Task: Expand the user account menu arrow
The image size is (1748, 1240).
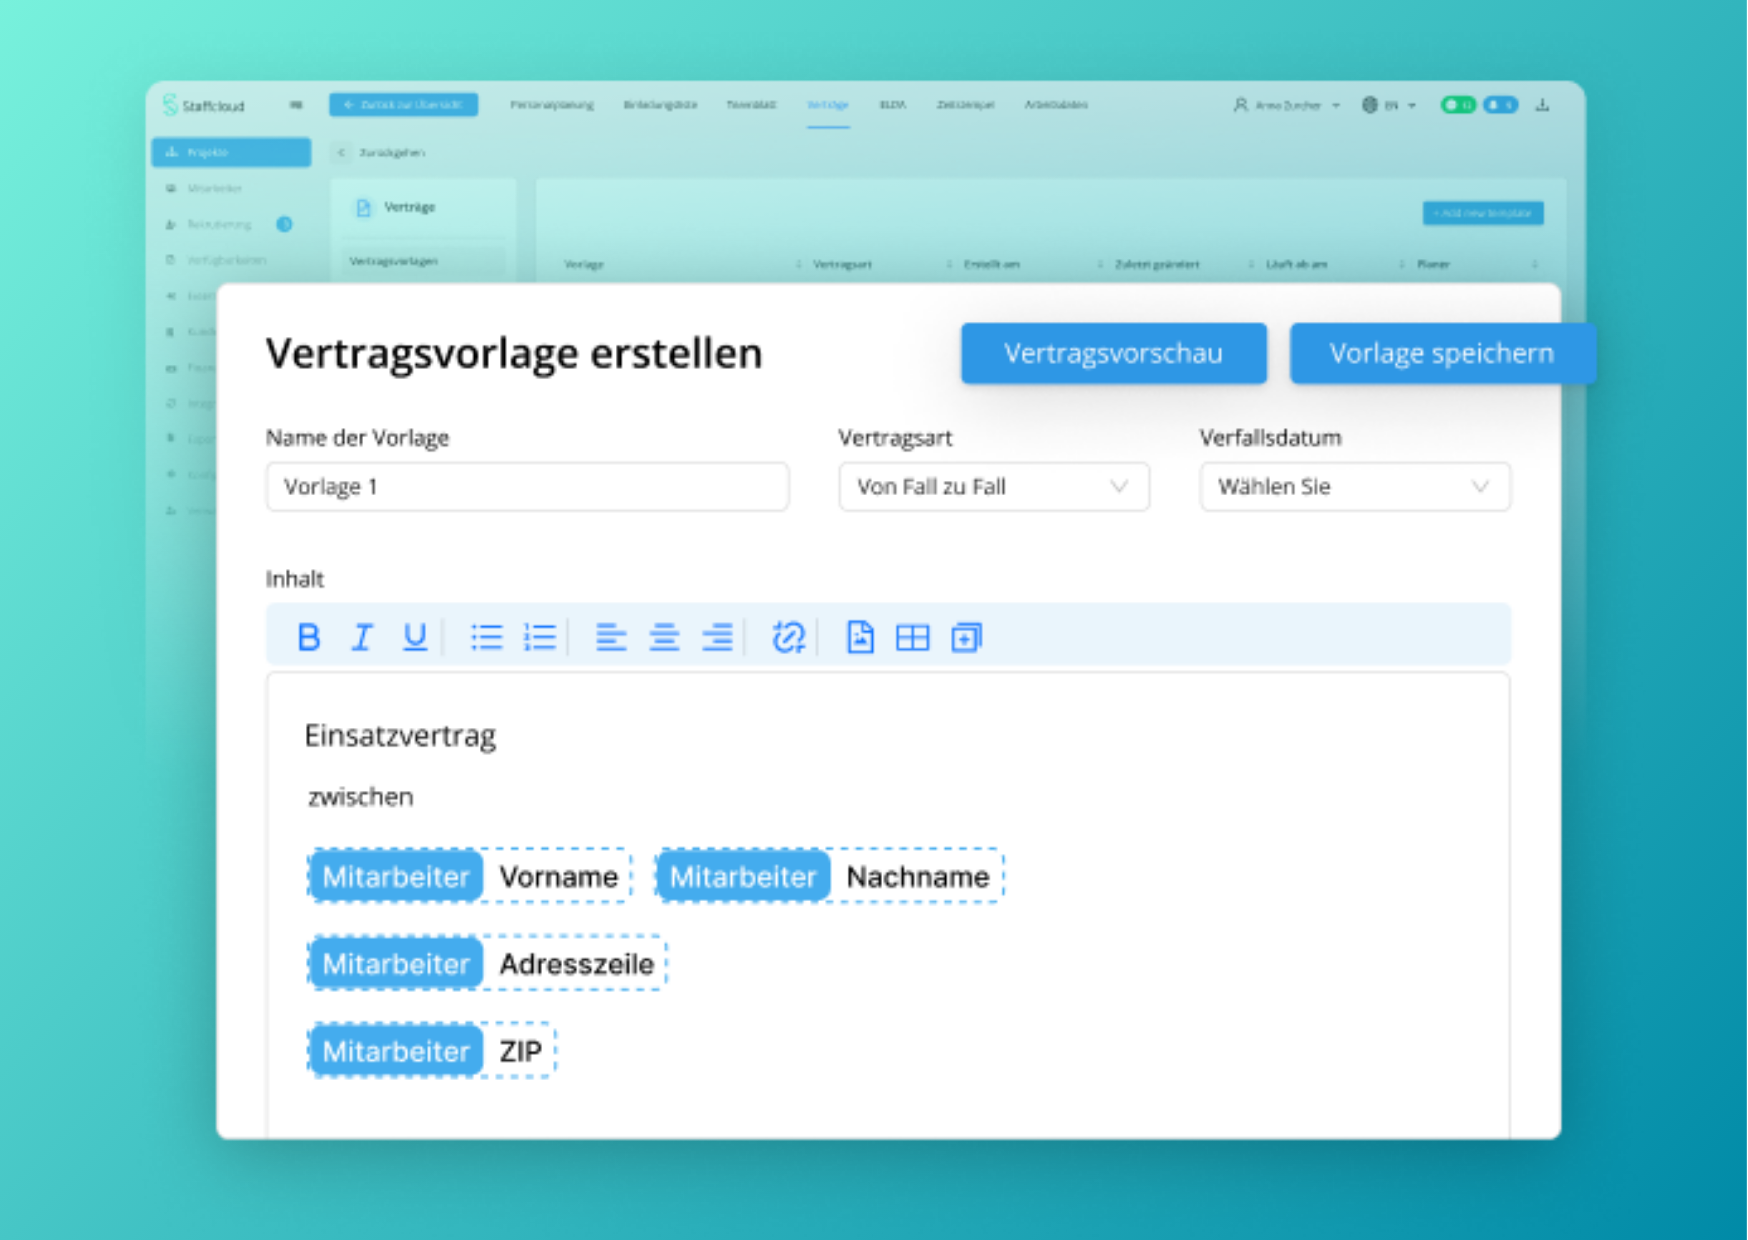Action: point(1336,106)
